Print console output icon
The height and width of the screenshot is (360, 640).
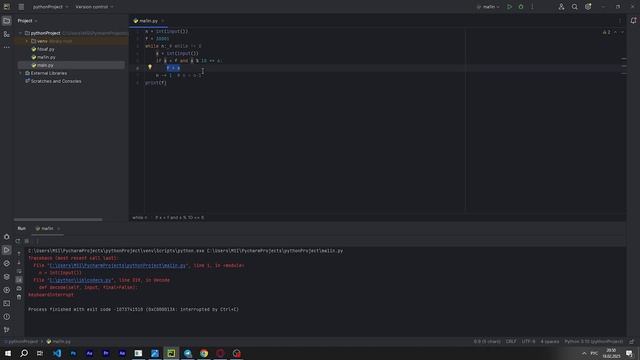(19, 289)
